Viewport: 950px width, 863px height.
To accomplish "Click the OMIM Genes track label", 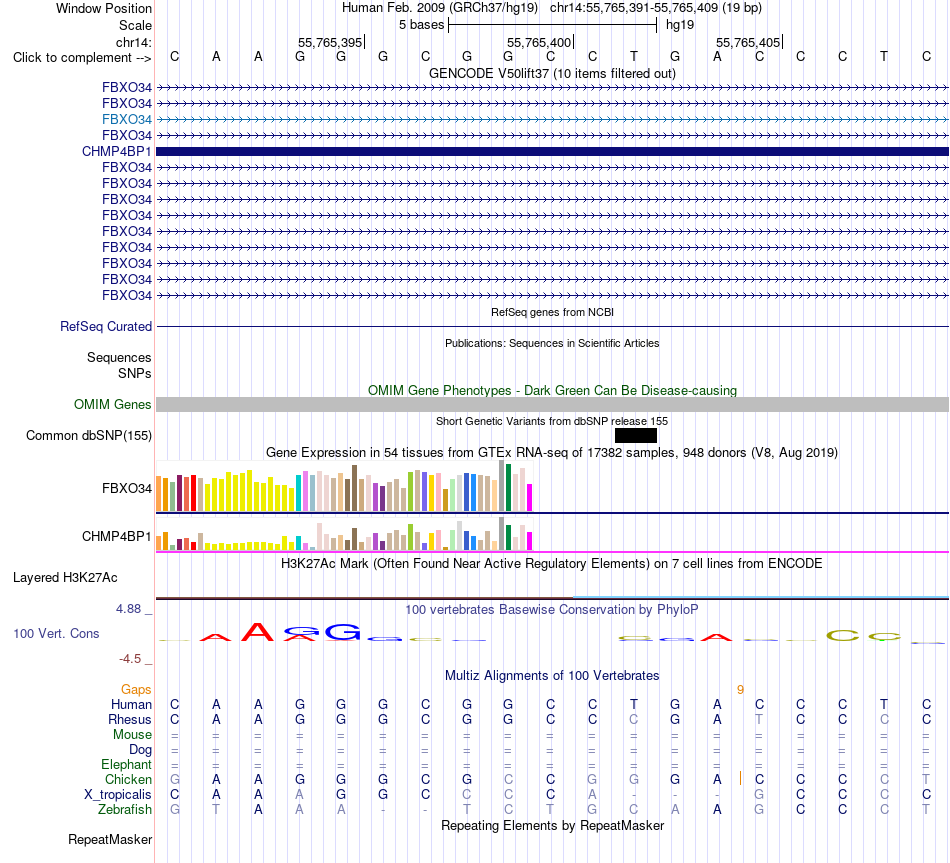I will click(112, 404).
